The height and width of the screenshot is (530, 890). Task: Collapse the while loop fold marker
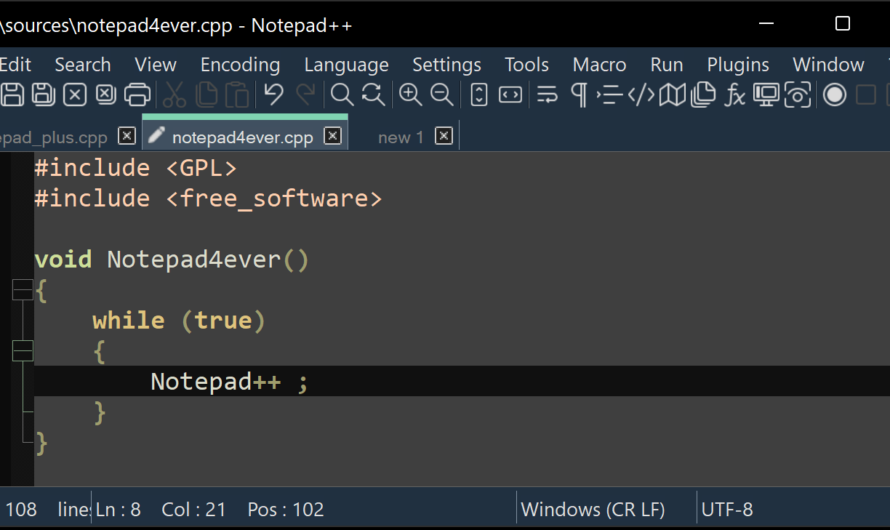point(22,351)
